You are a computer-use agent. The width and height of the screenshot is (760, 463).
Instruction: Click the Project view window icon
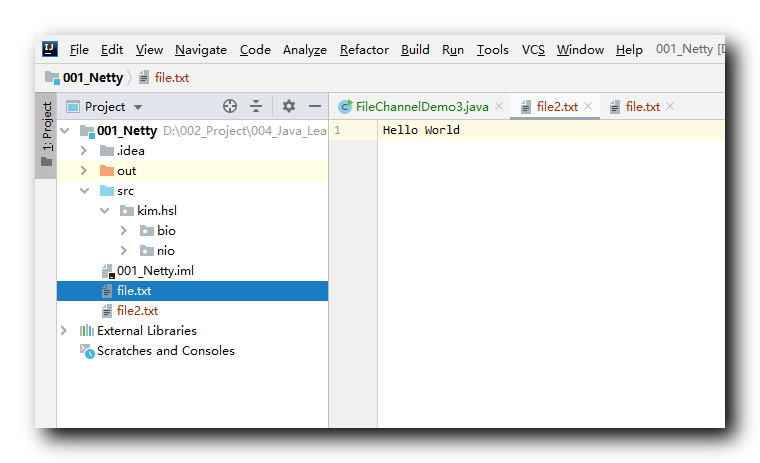pos(73,107)
